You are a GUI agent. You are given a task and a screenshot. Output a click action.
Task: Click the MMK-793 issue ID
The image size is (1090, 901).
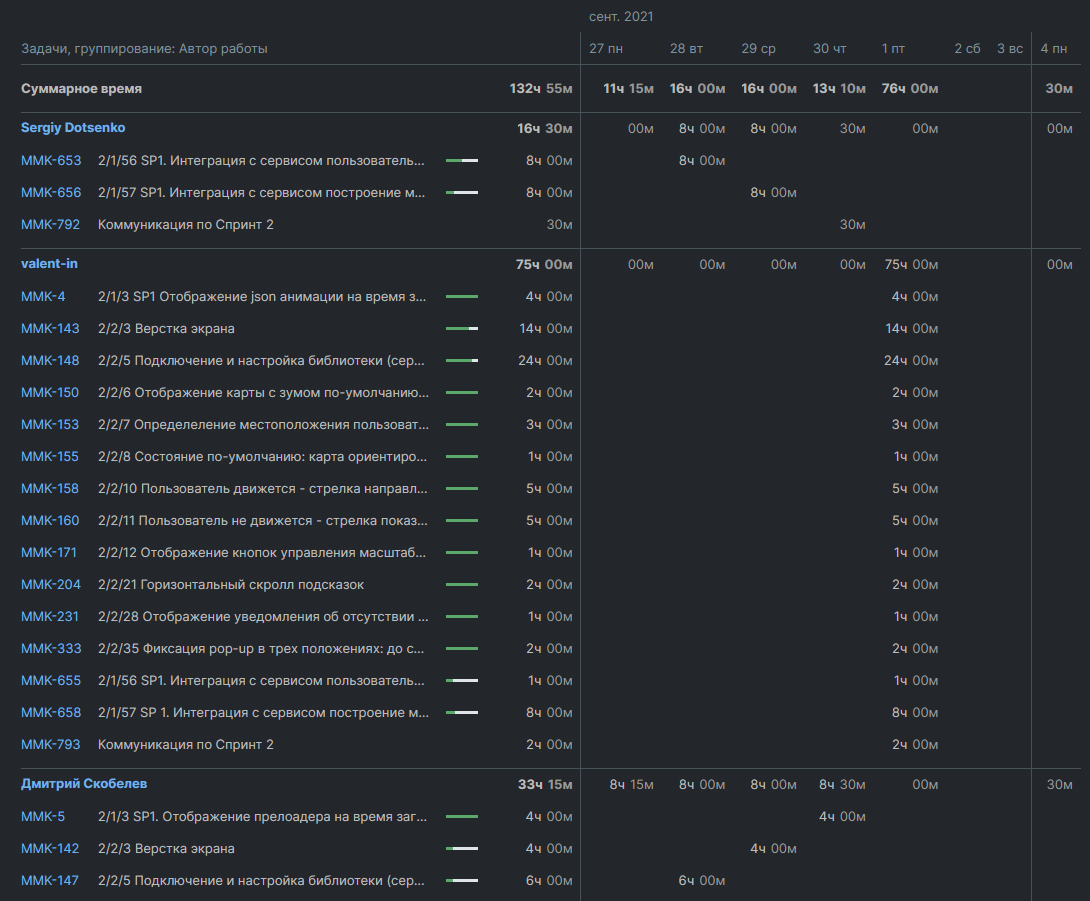pos(50,745)
